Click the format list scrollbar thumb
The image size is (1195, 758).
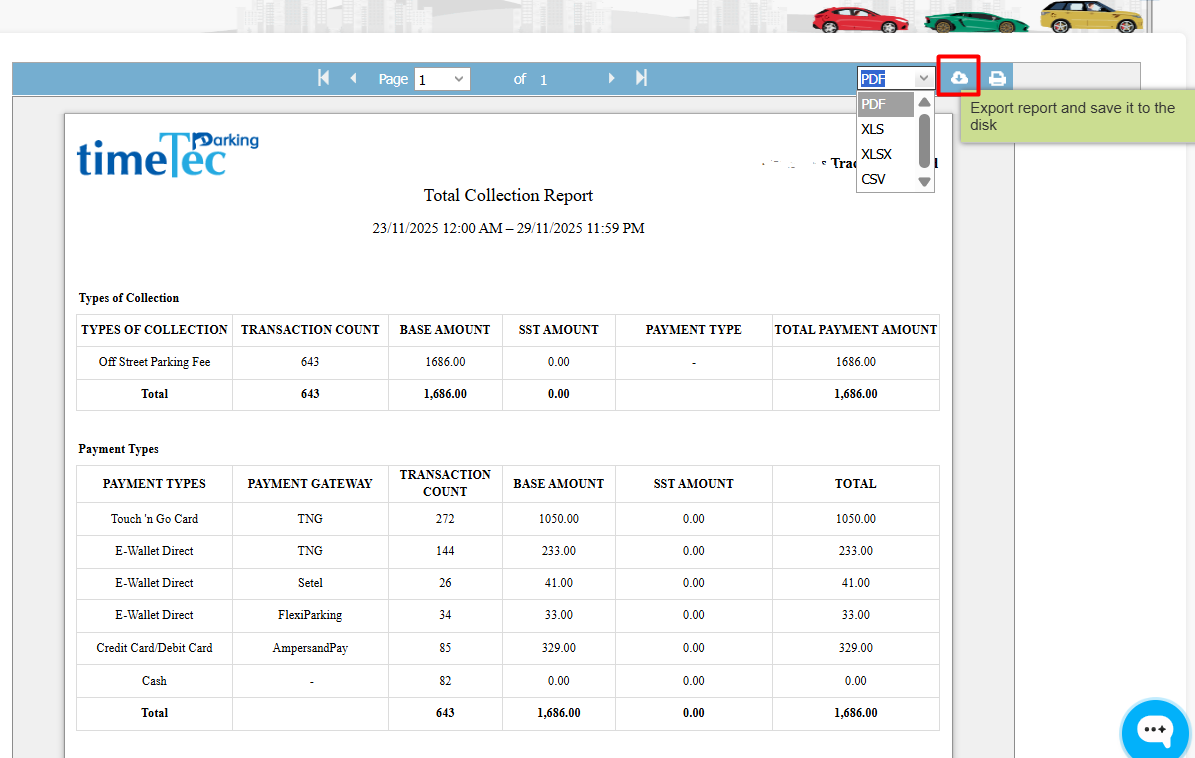[925, 139]
